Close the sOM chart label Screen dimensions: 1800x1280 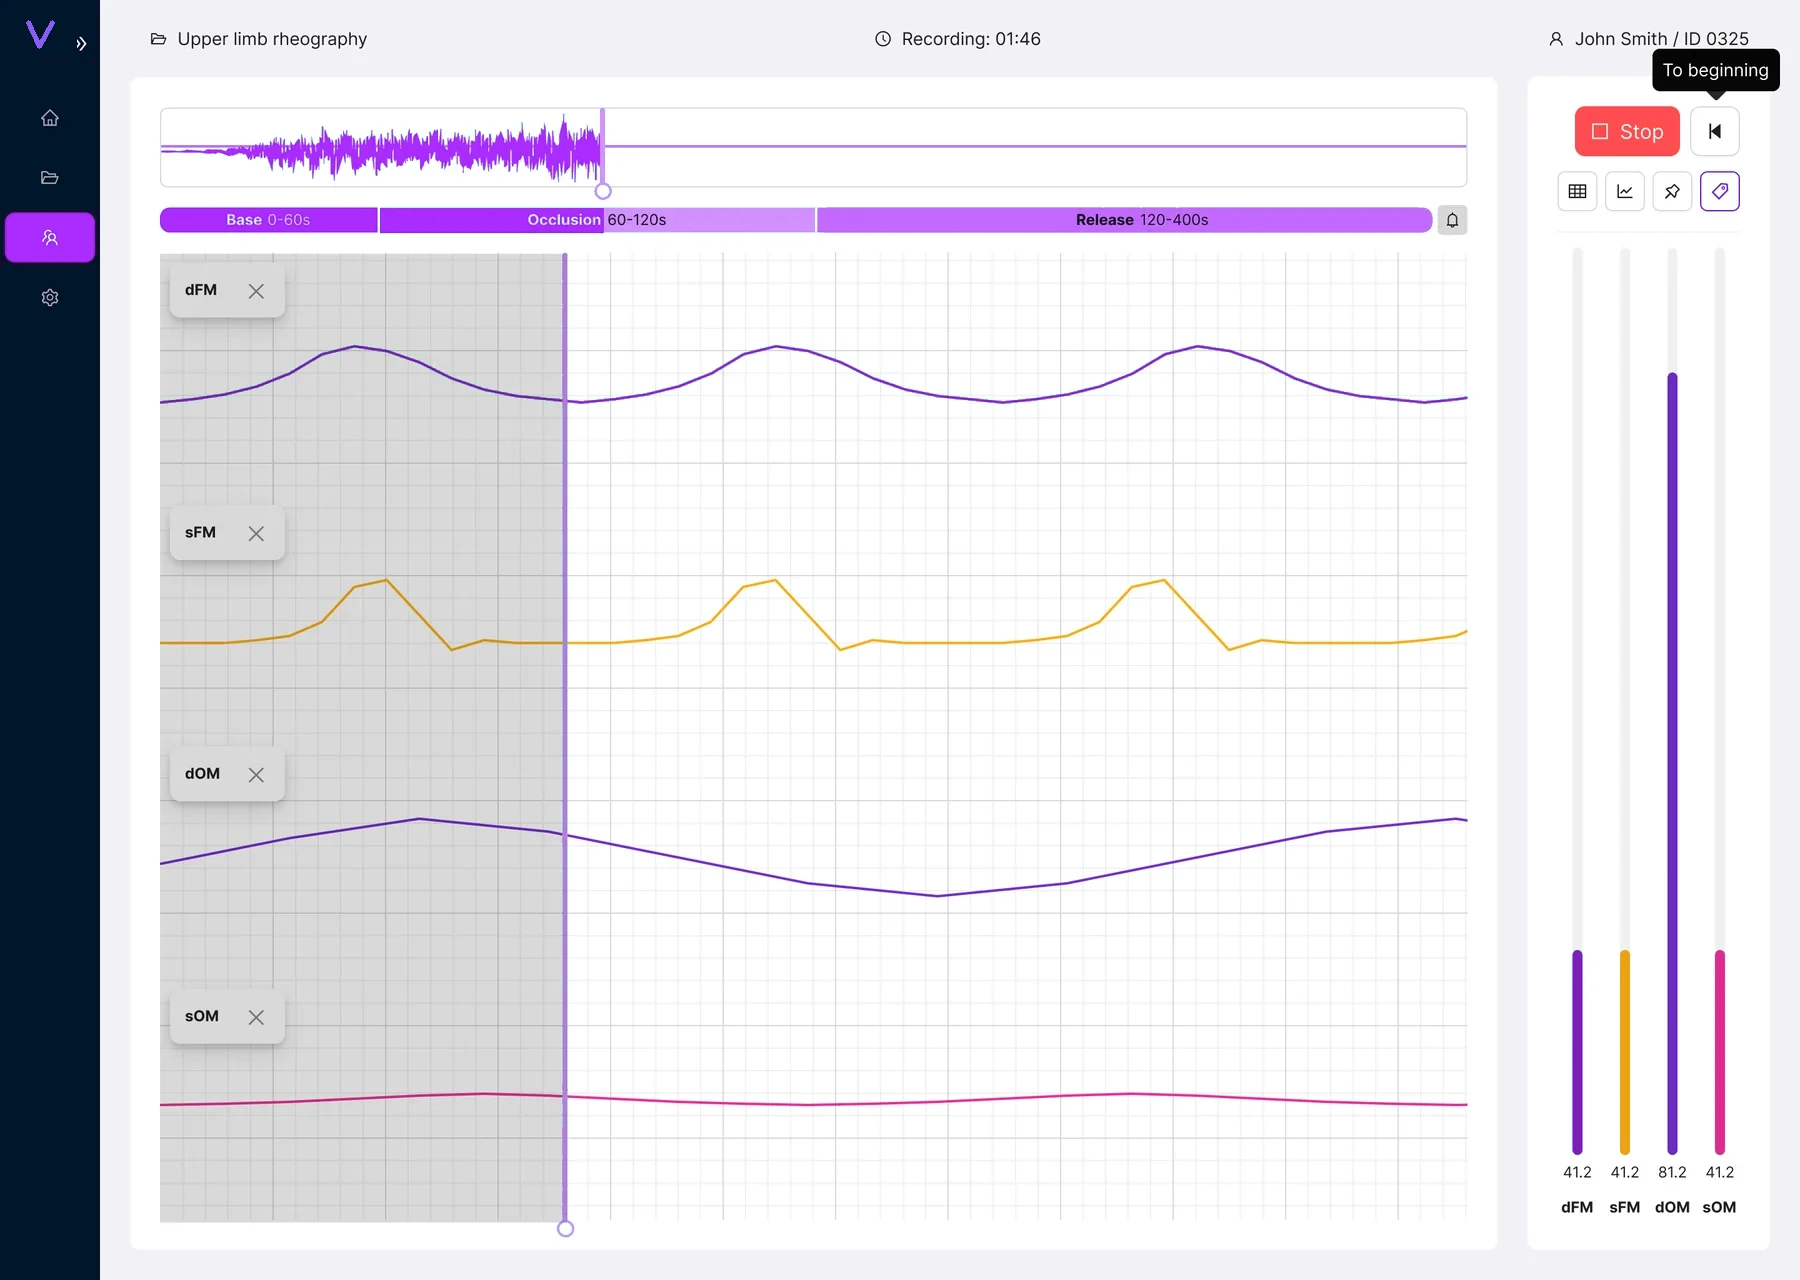pos(256,1017)
